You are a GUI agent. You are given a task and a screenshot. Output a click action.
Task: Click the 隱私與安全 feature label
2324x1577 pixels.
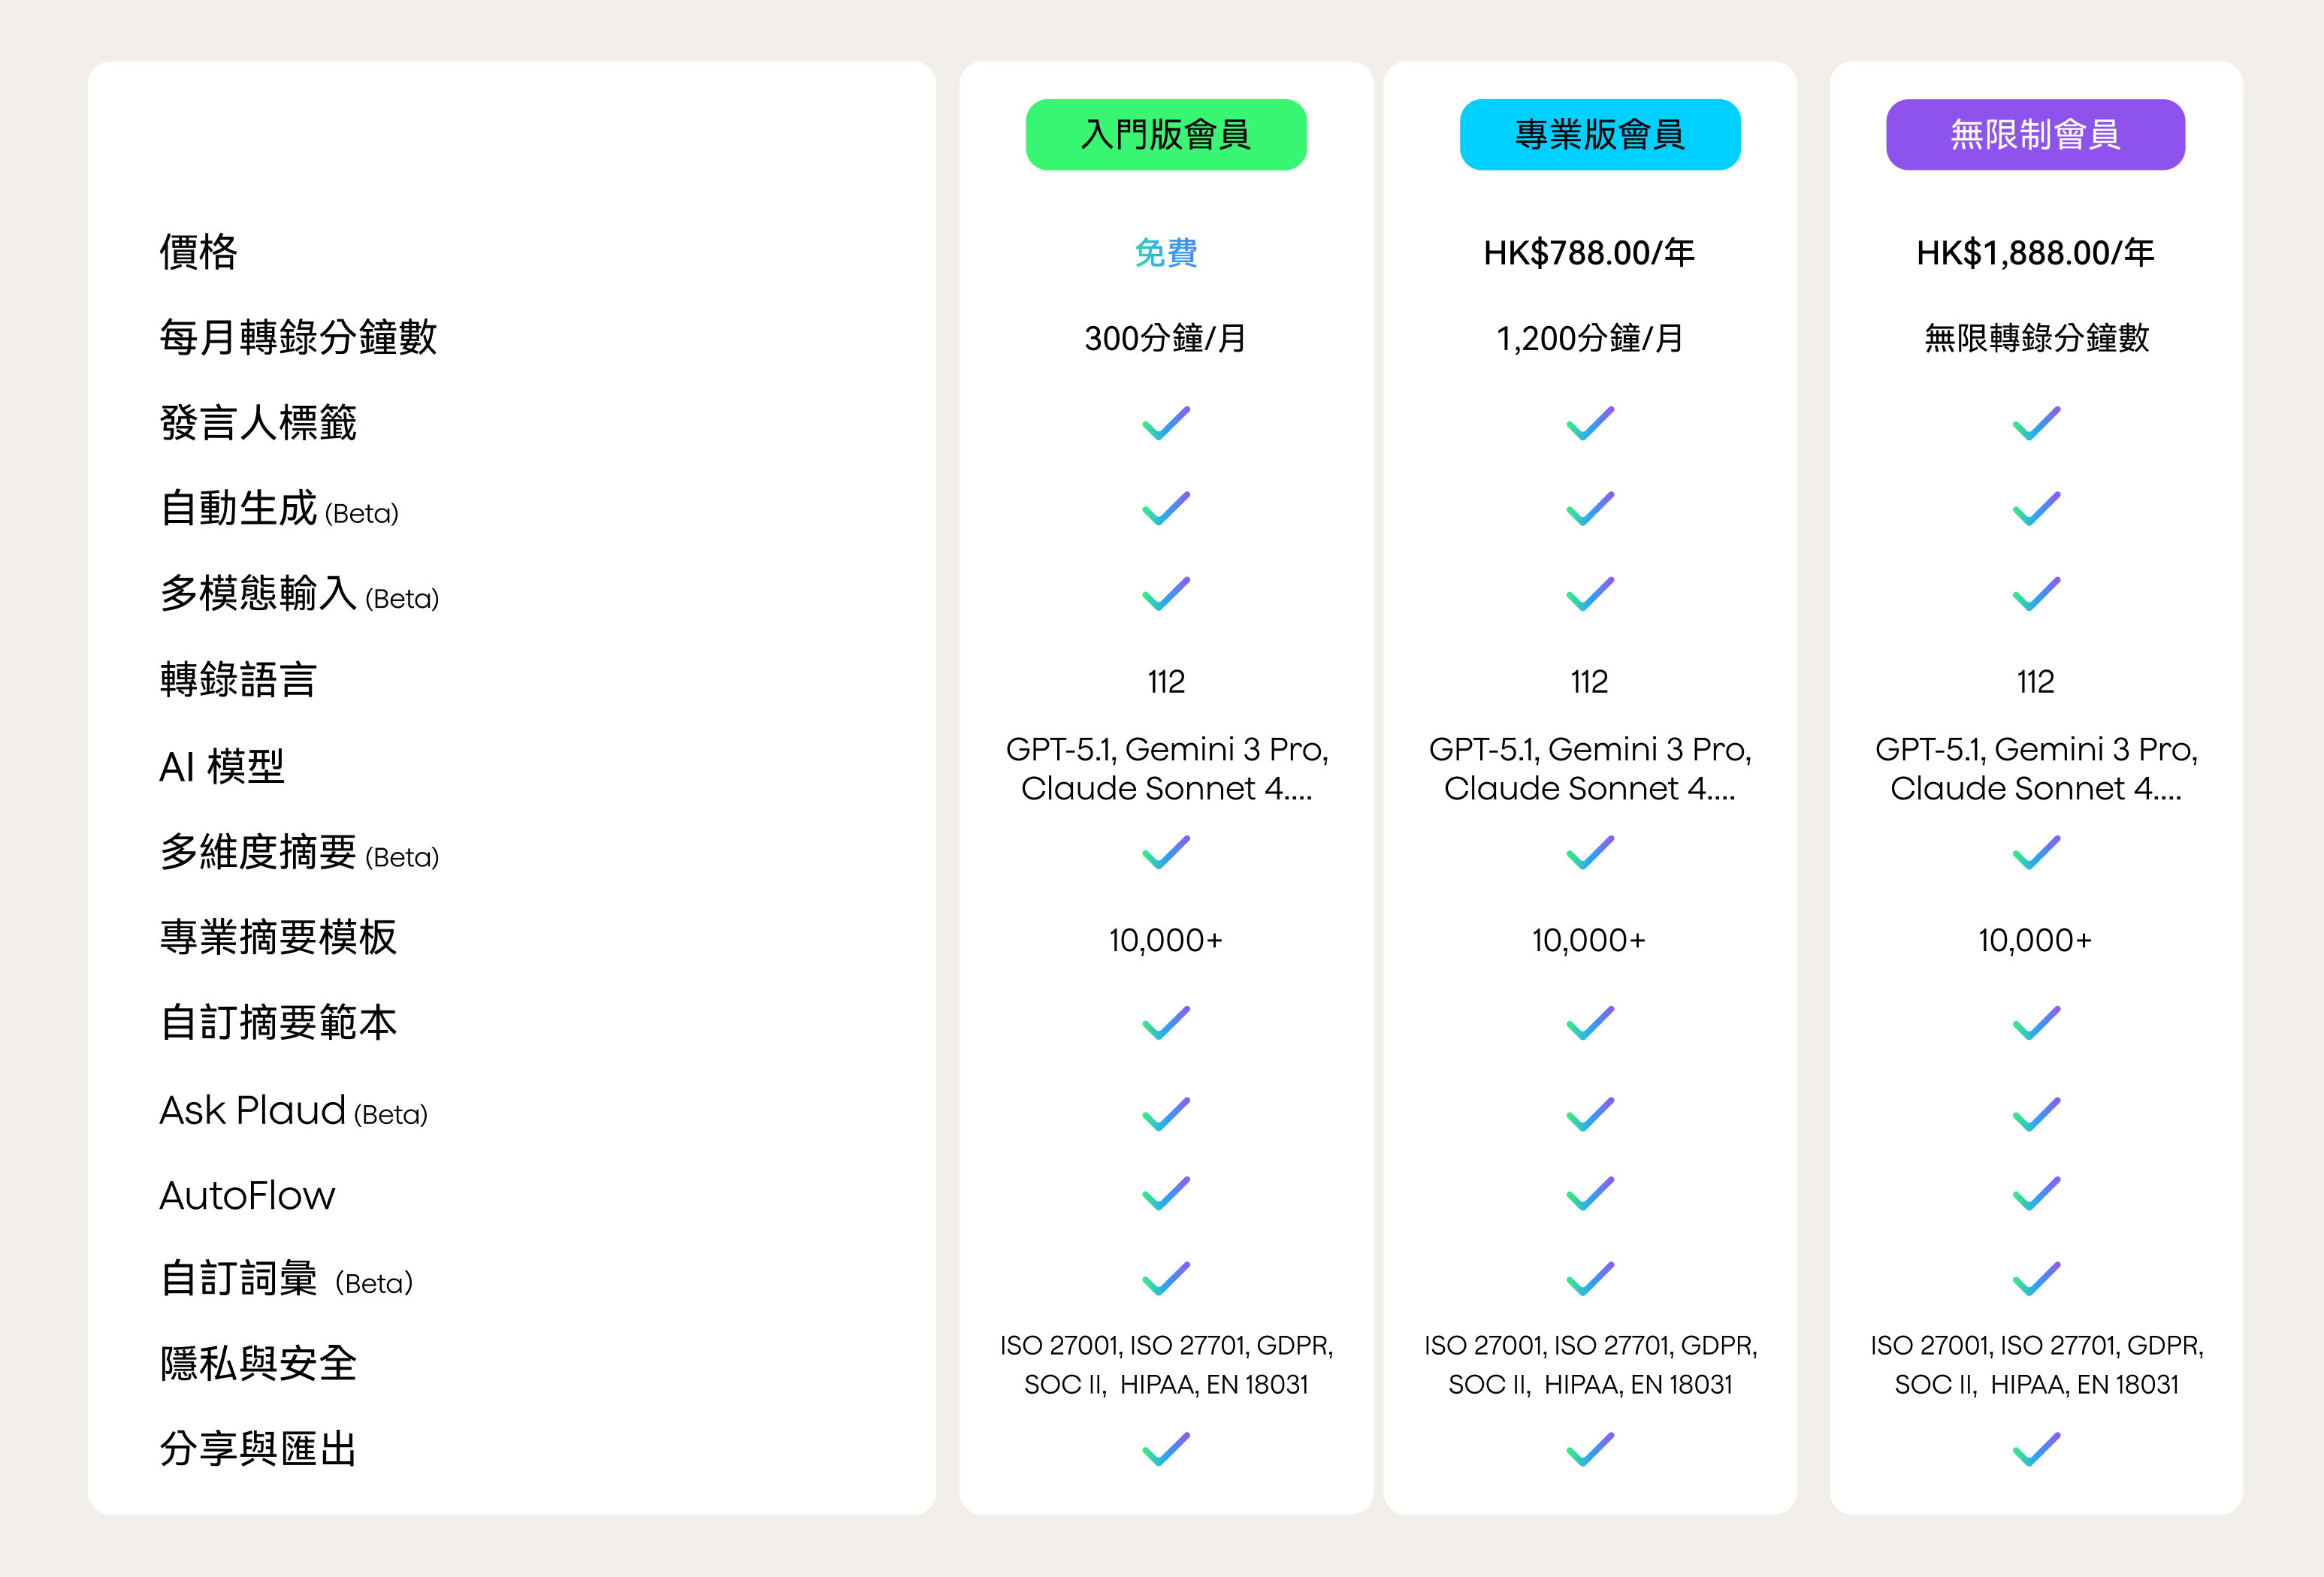pos(258,1364)
